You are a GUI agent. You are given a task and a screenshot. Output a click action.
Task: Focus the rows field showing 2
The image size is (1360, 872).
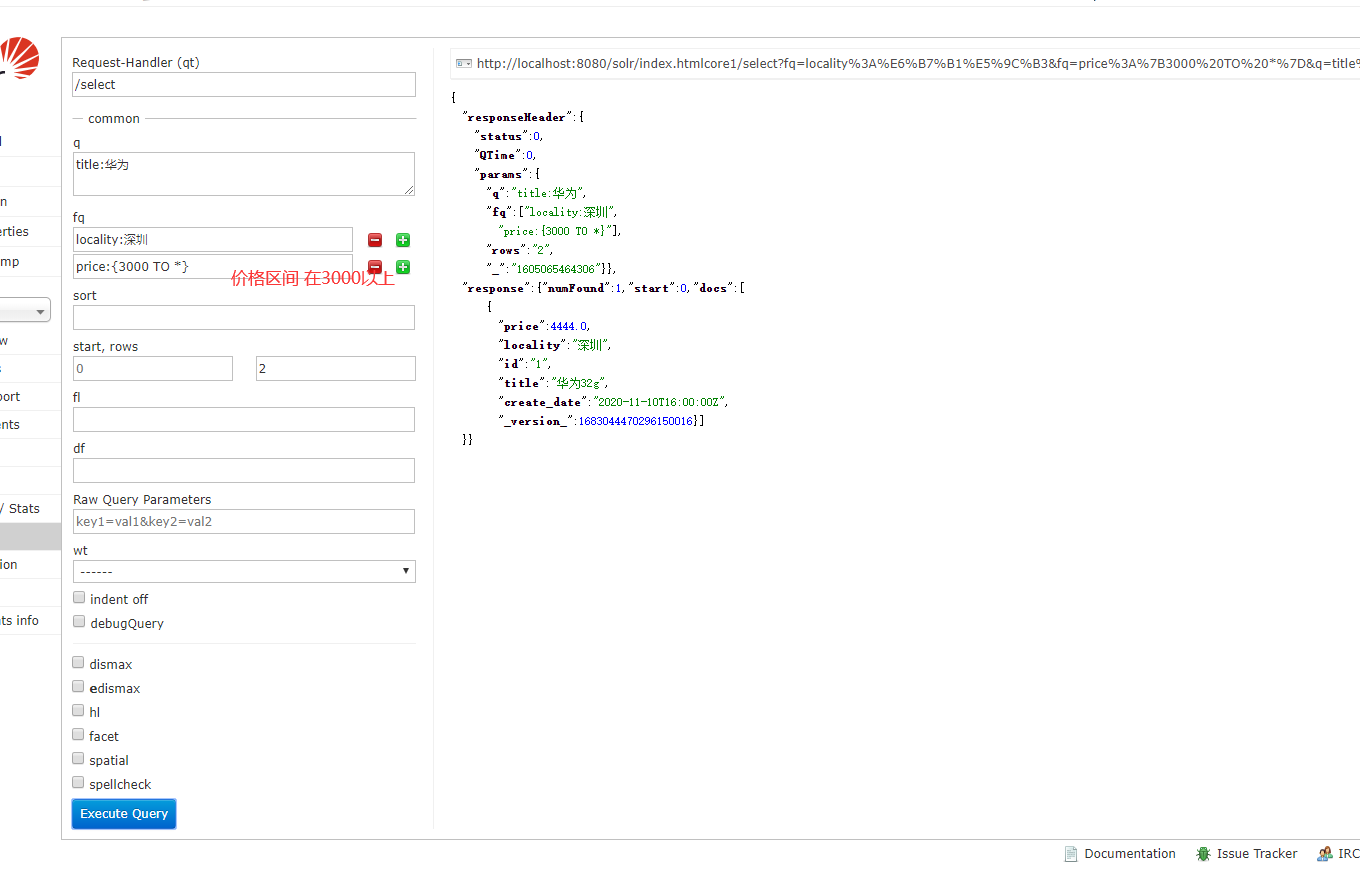click(x=336, y=369)
